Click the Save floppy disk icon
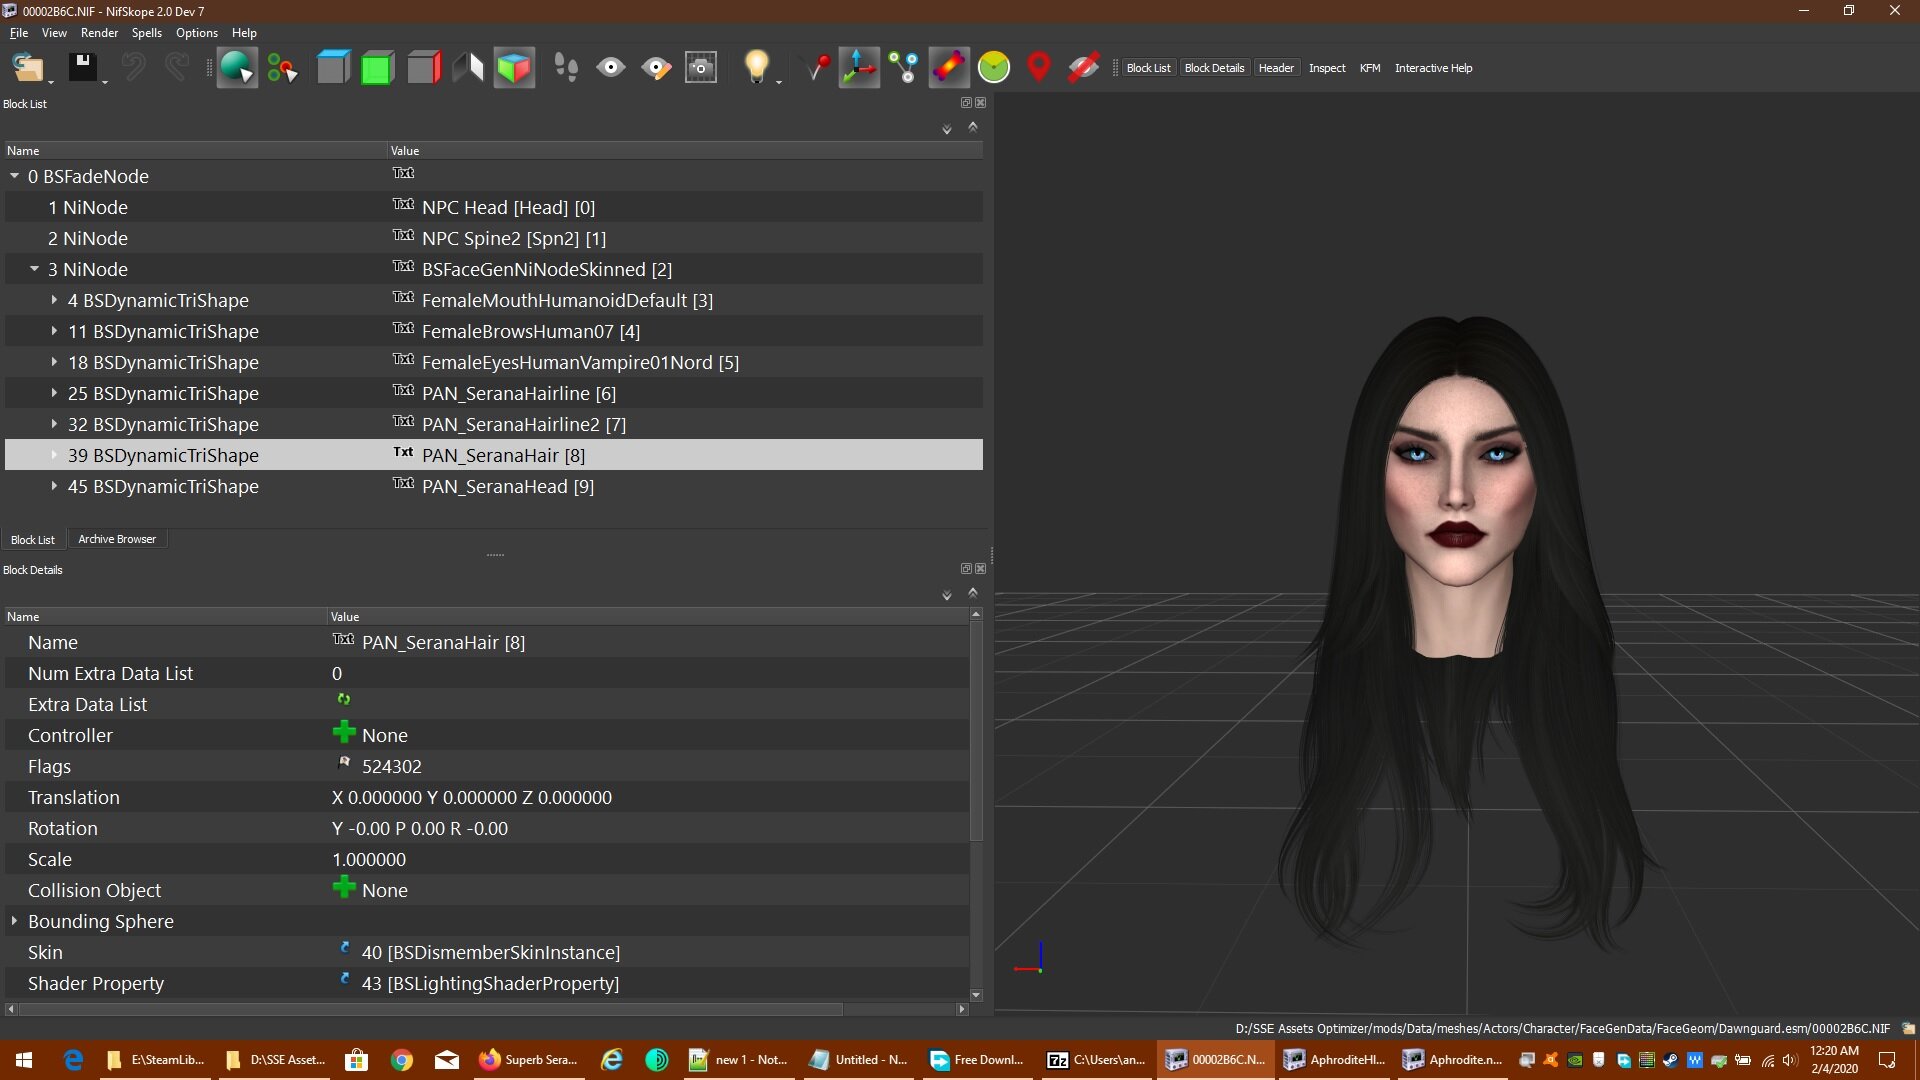The width and height of the screenshot is (1920, 1080). click(82, 68)
